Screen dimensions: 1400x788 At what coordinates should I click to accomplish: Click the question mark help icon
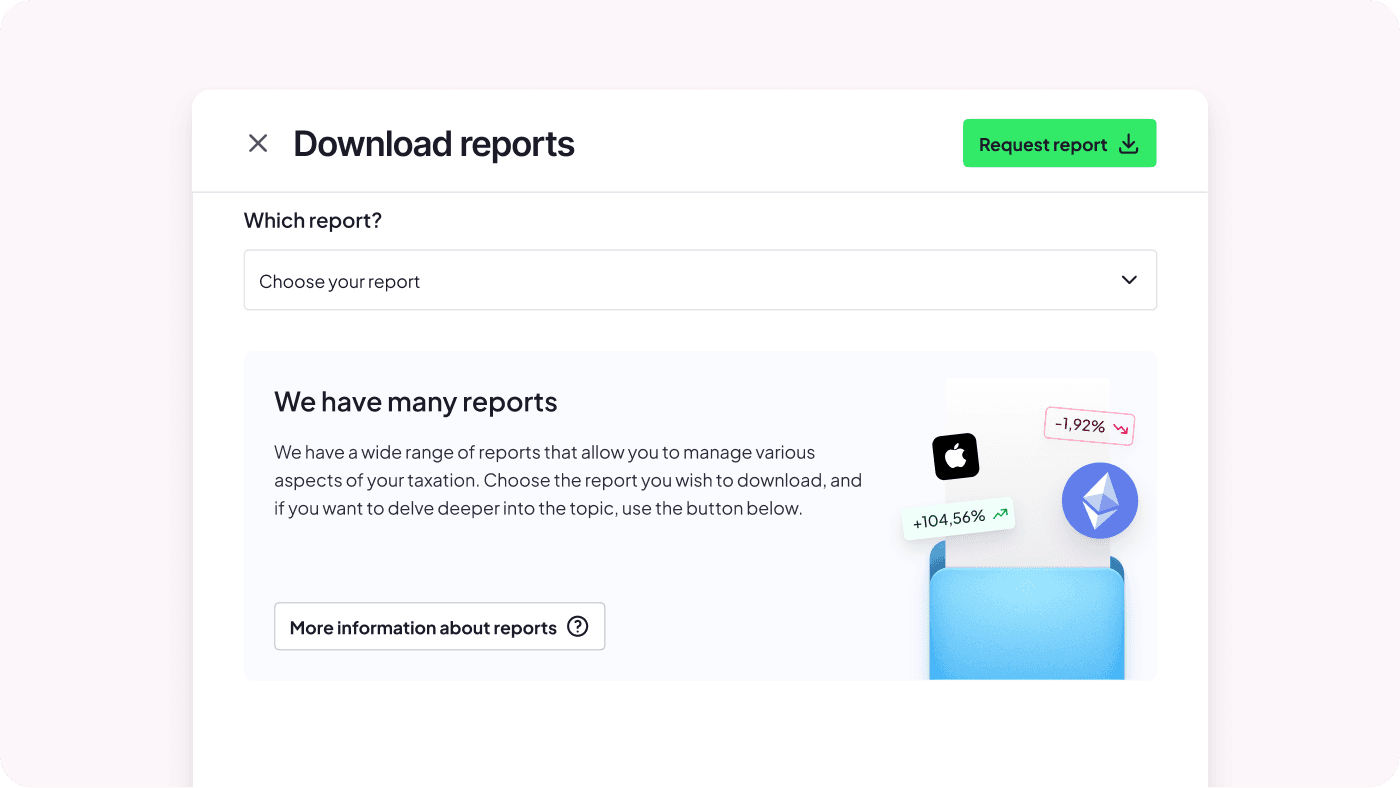click(578, 626)
